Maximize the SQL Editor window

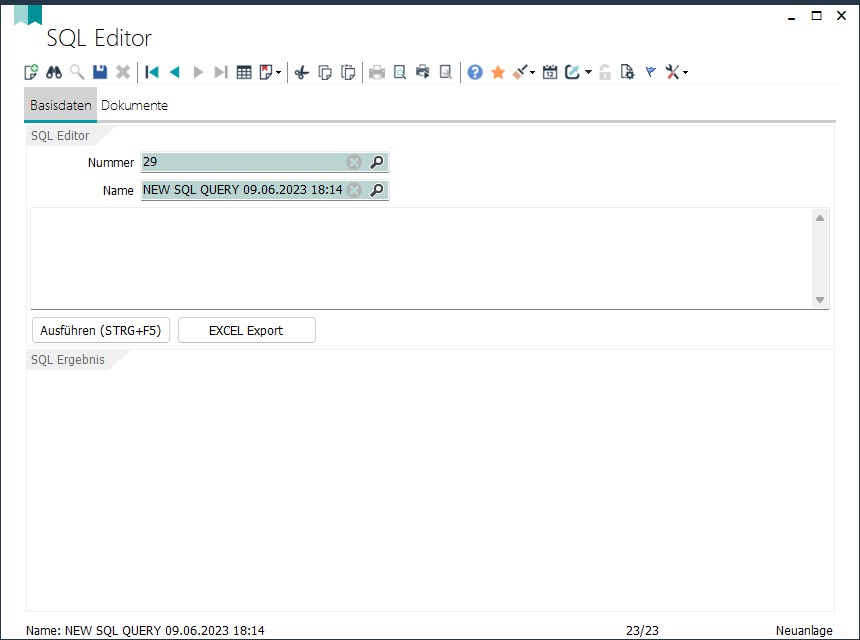coord(817,15)
